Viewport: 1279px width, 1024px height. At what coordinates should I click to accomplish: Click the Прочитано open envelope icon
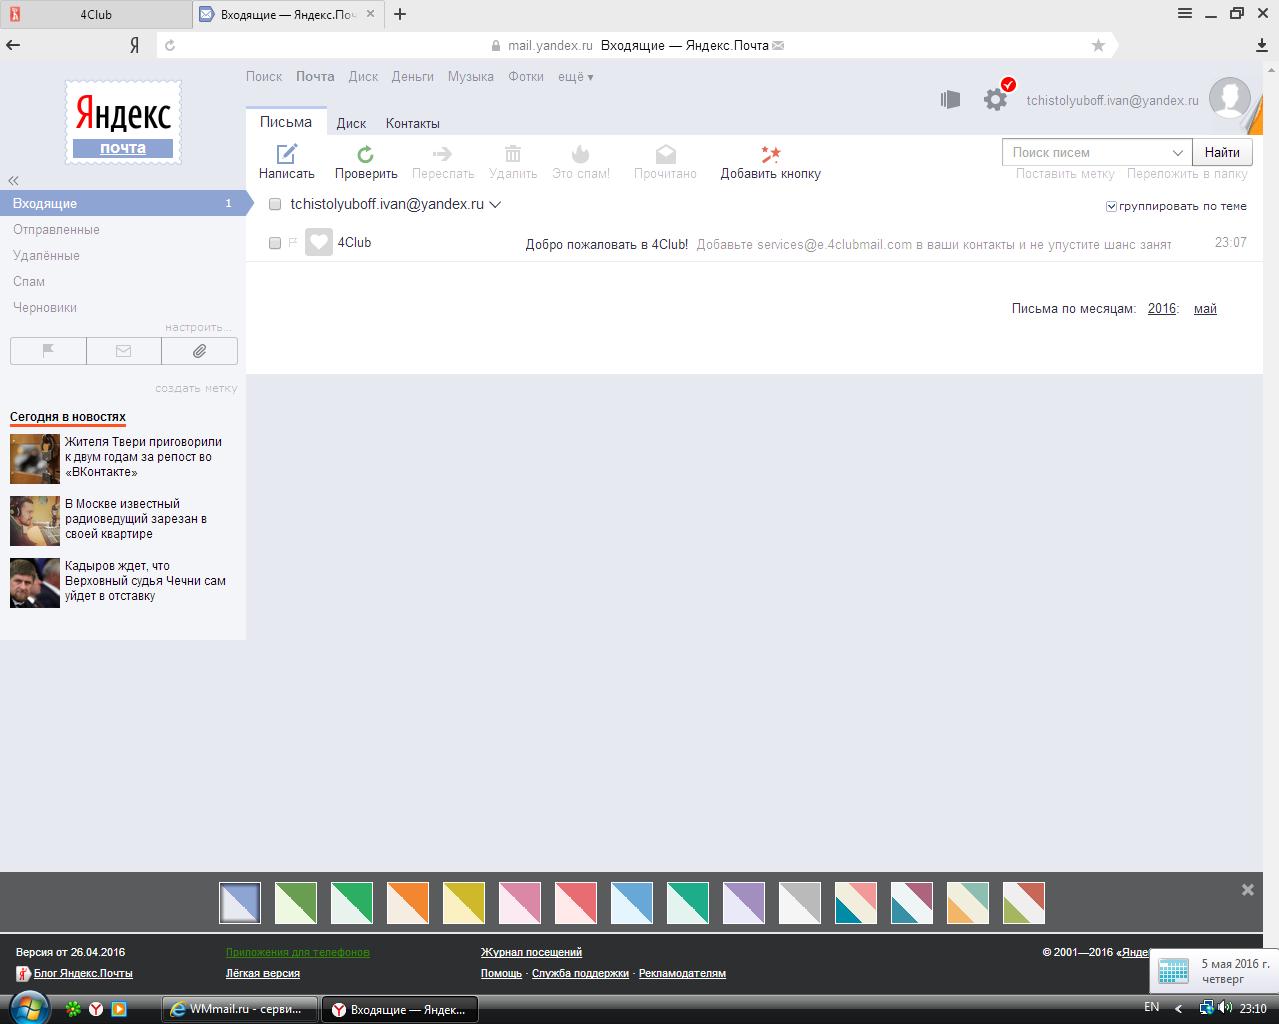click(x=666, y=154)
